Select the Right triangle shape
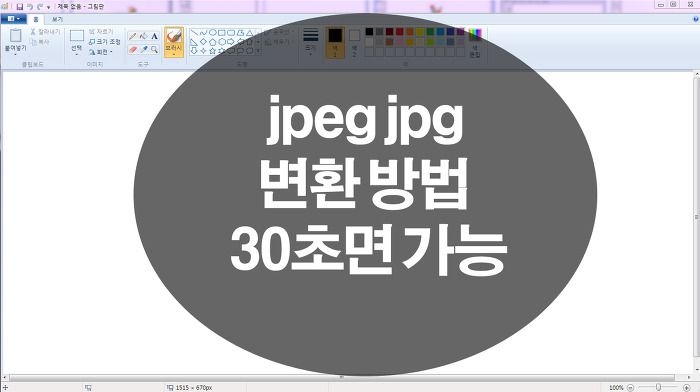The image size is (700, 392). click(194, 42)
